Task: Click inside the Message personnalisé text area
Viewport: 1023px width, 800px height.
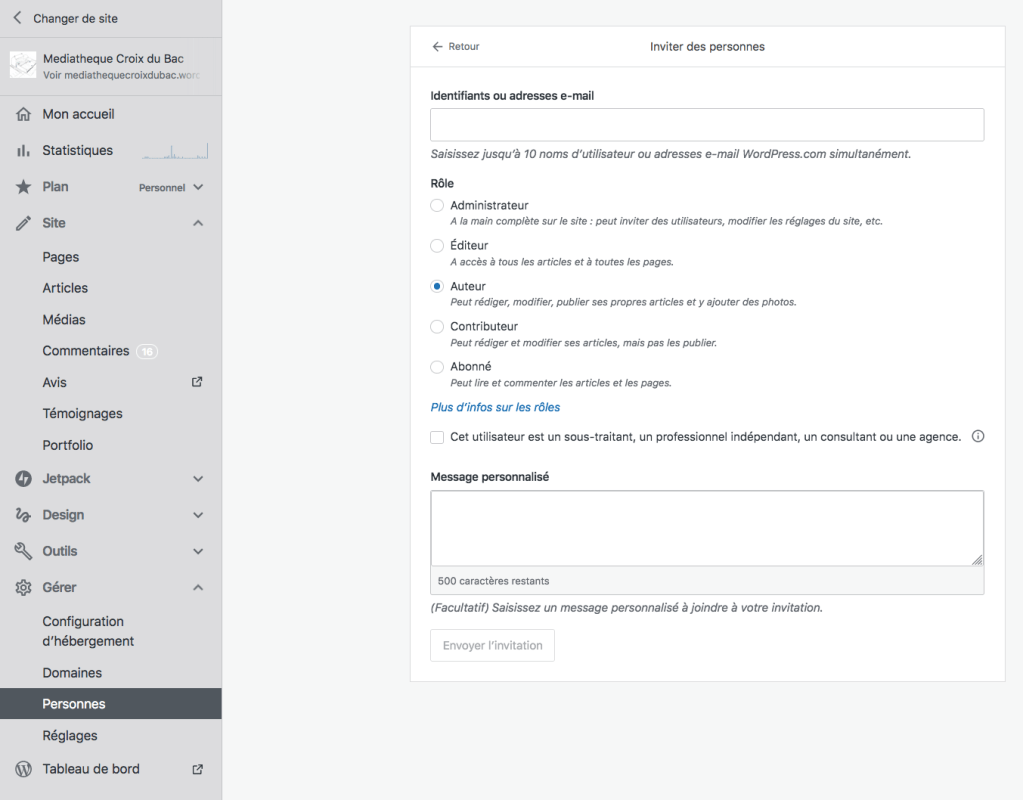Action: [707, 528]
